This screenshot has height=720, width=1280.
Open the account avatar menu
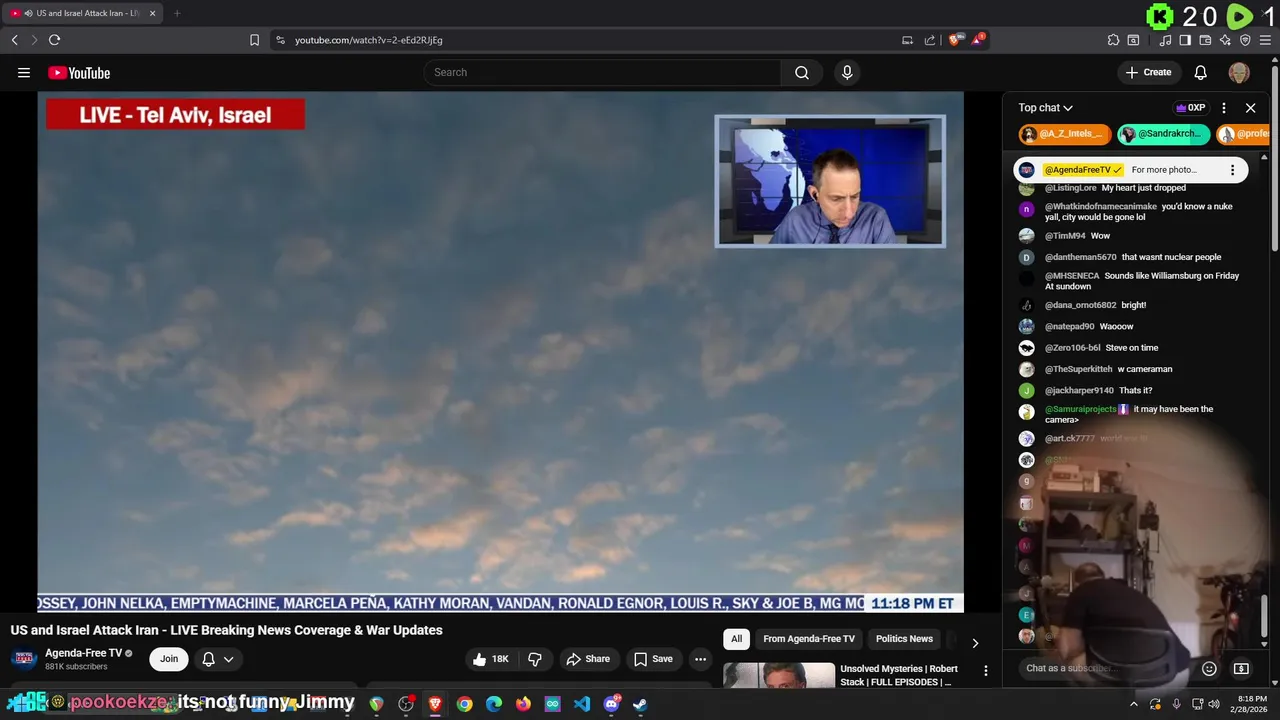point(1239,72)
